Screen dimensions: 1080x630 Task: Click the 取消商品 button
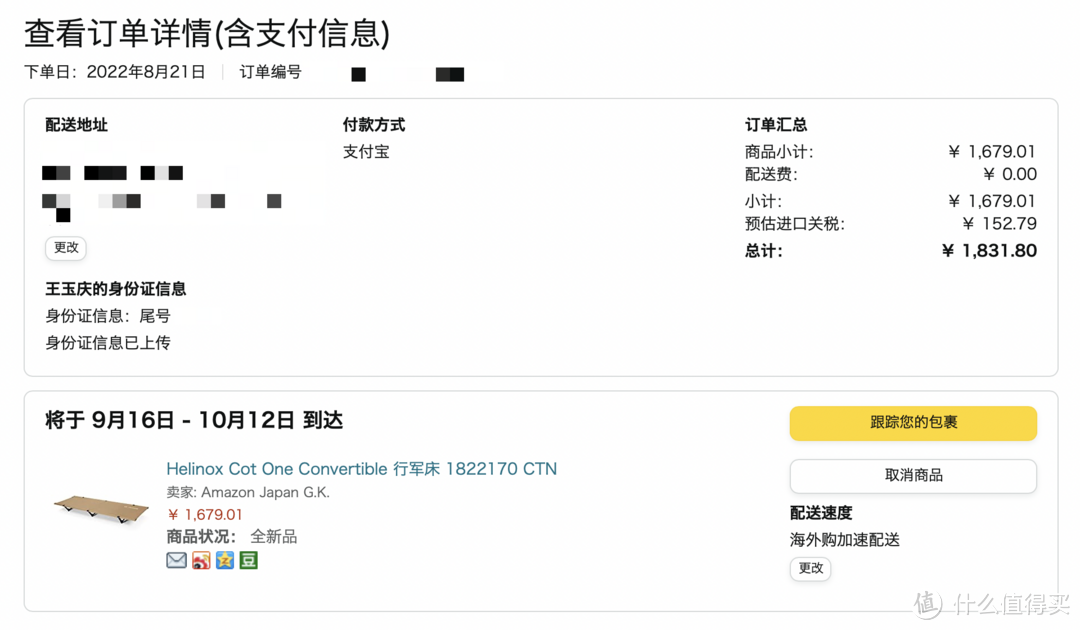coord(913,476)
